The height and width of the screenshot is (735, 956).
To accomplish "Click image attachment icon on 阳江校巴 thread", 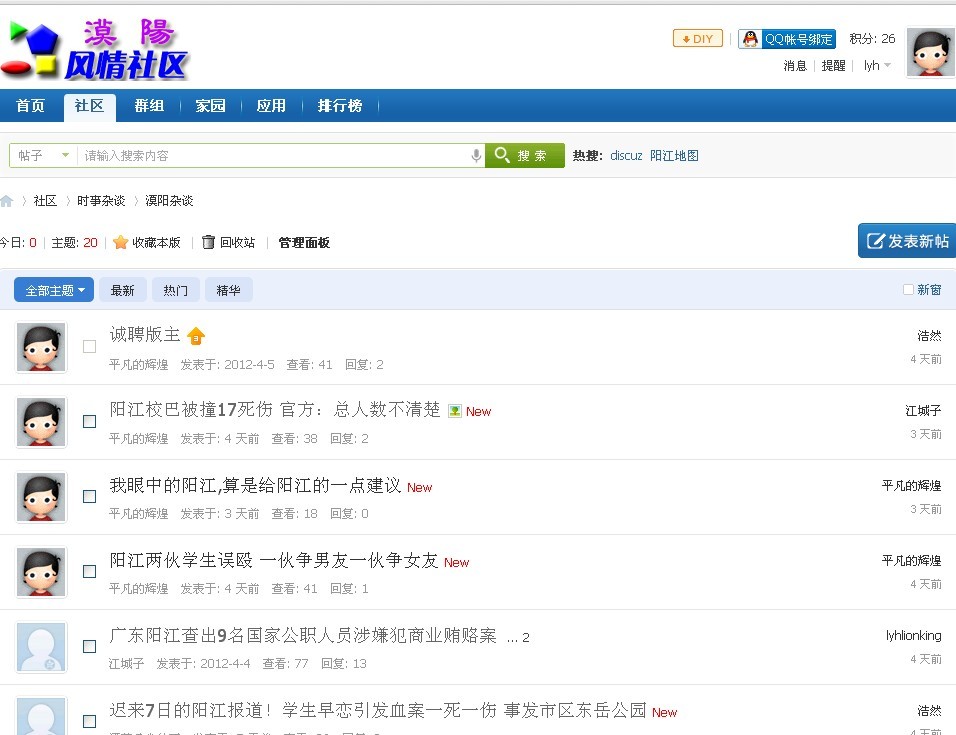I will (455, 411).
